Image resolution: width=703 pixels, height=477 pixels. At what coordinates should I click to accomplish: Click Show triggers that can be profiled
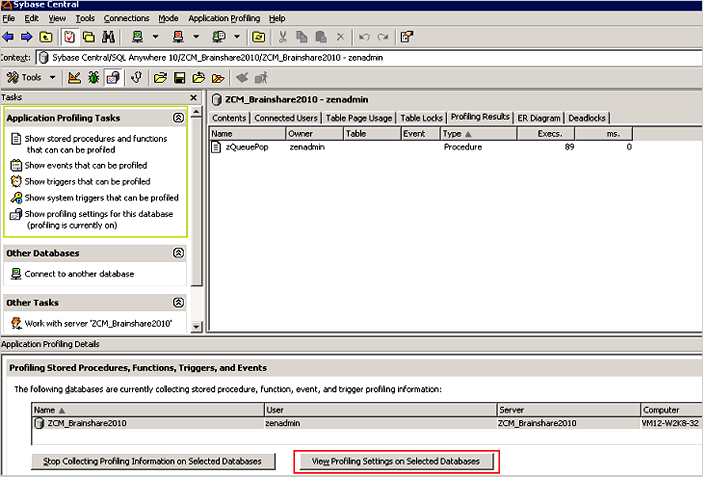tap(87, 182)
